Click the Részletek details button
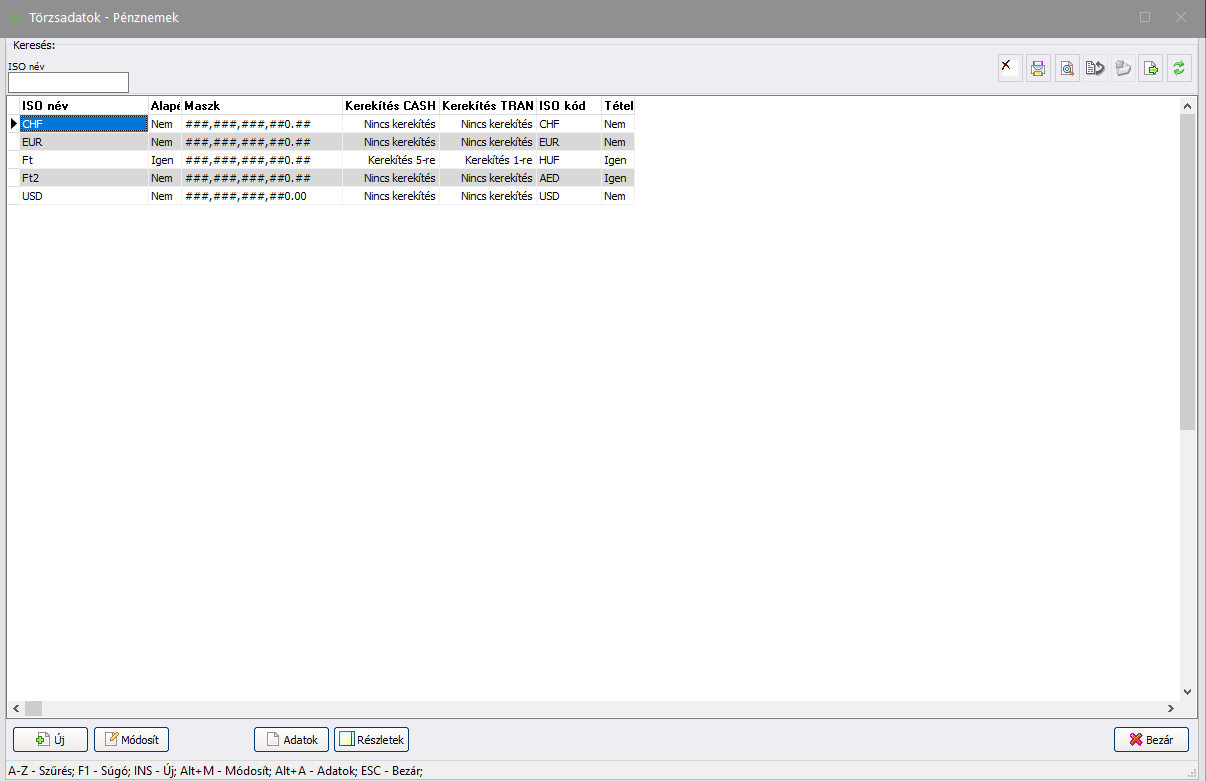Image resolution: width=1206 pixels, height=781 pixels. 371,740
